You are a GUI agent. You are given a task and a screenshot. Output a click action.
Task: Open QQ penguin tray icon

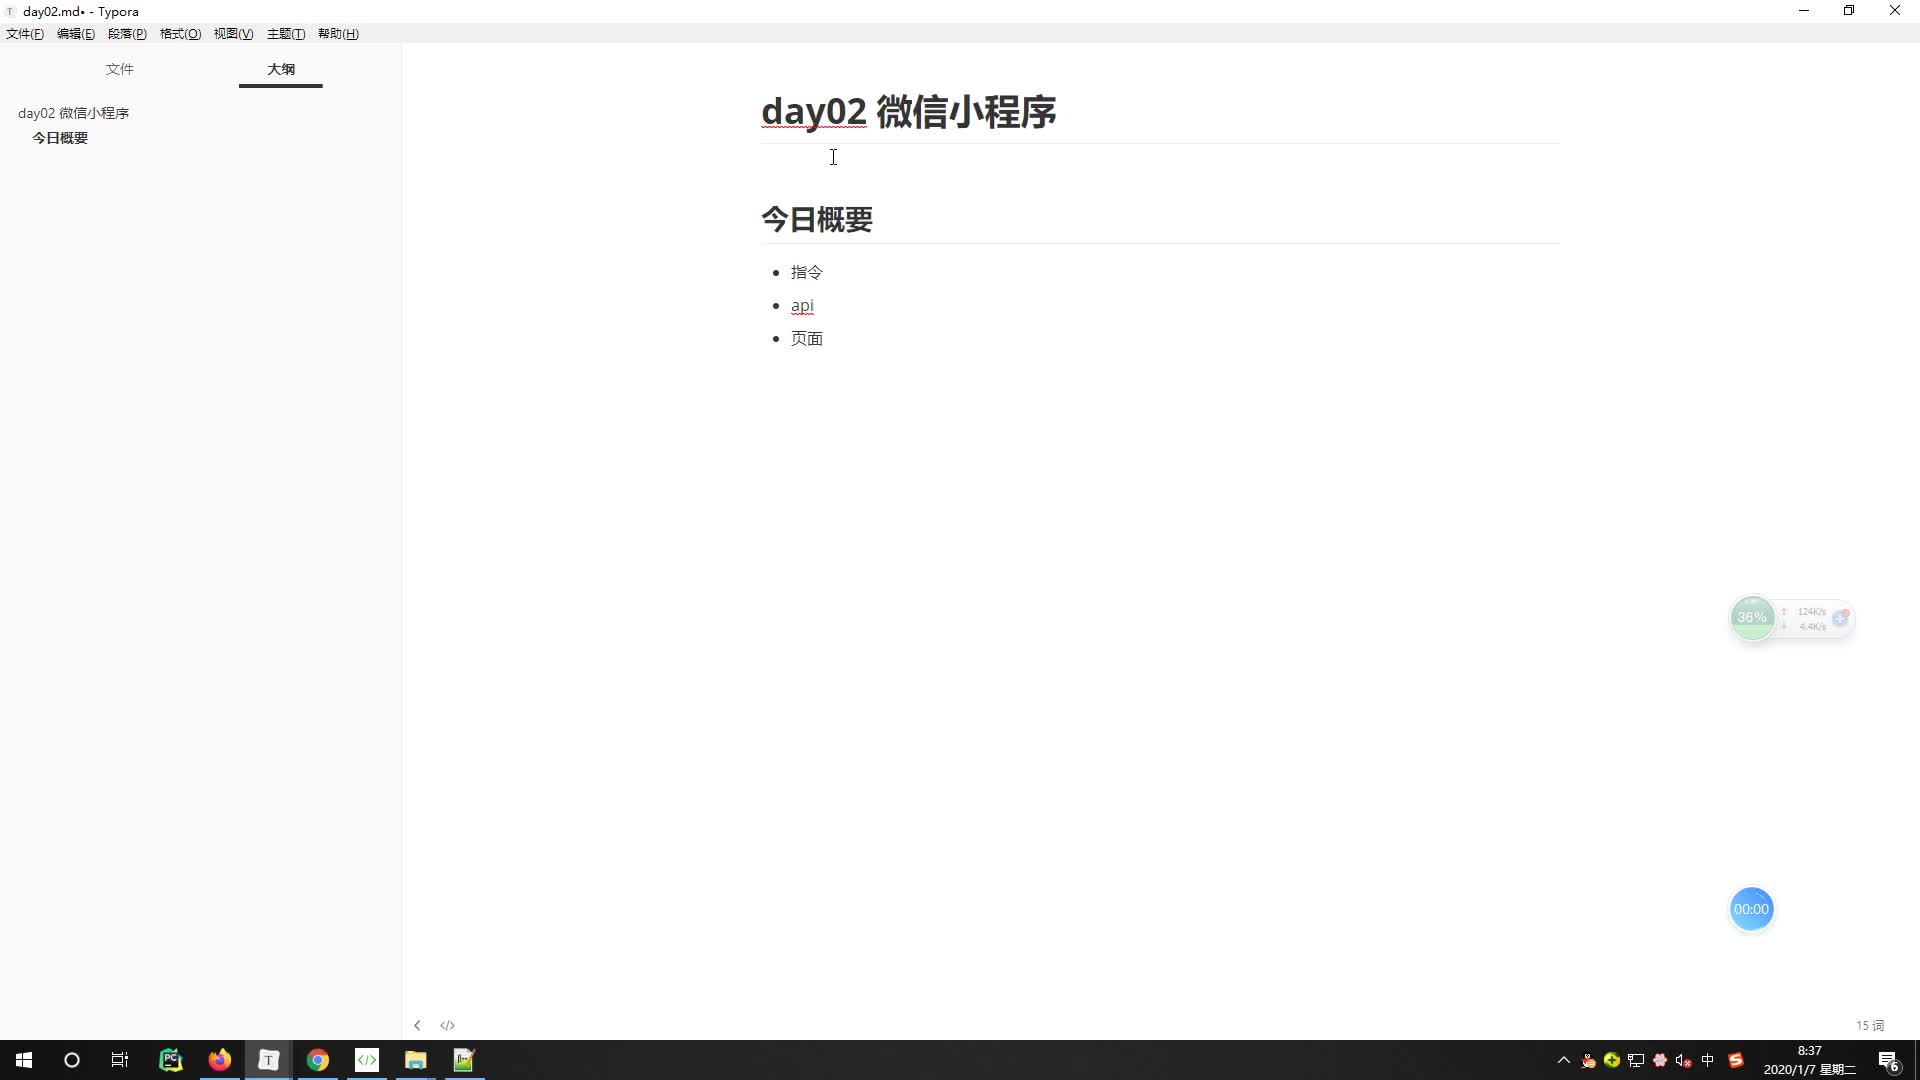(x=1588, y=1060)
